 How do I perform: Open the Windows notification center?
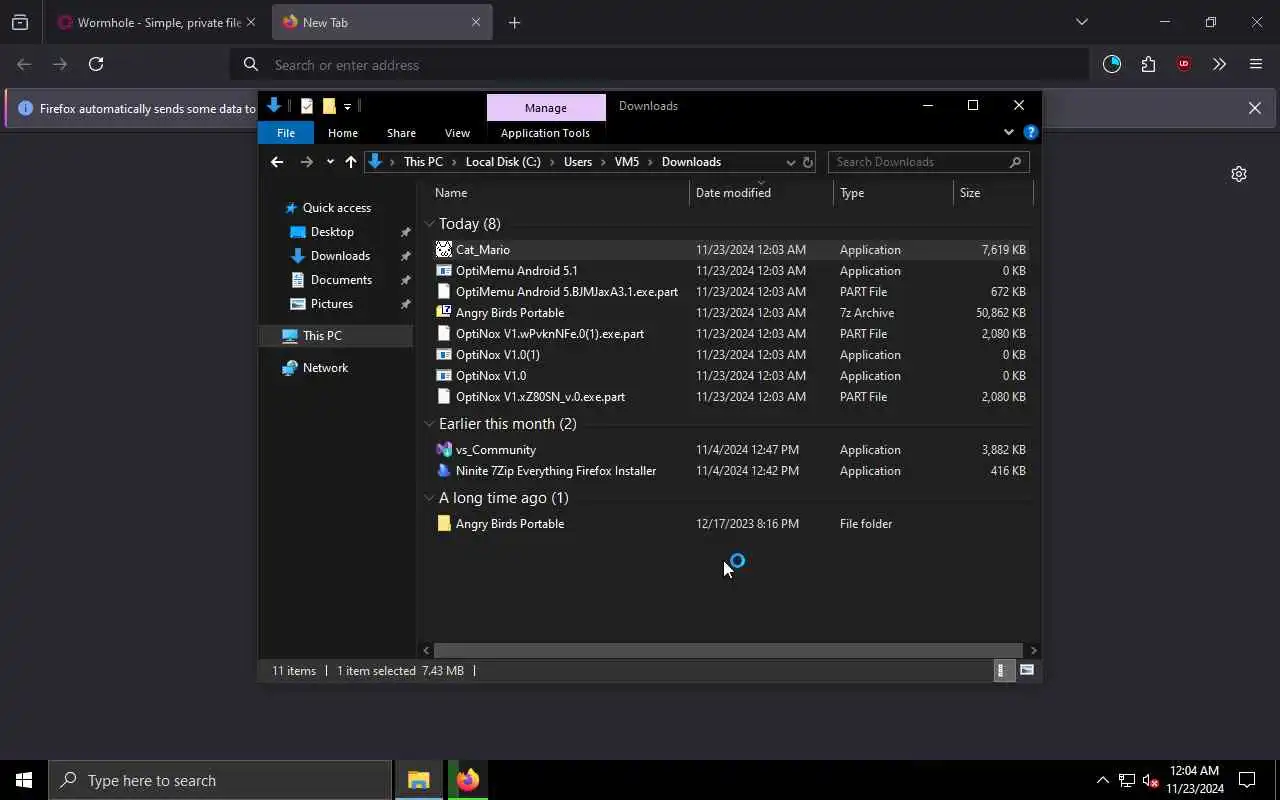(x=1247, y=780)
